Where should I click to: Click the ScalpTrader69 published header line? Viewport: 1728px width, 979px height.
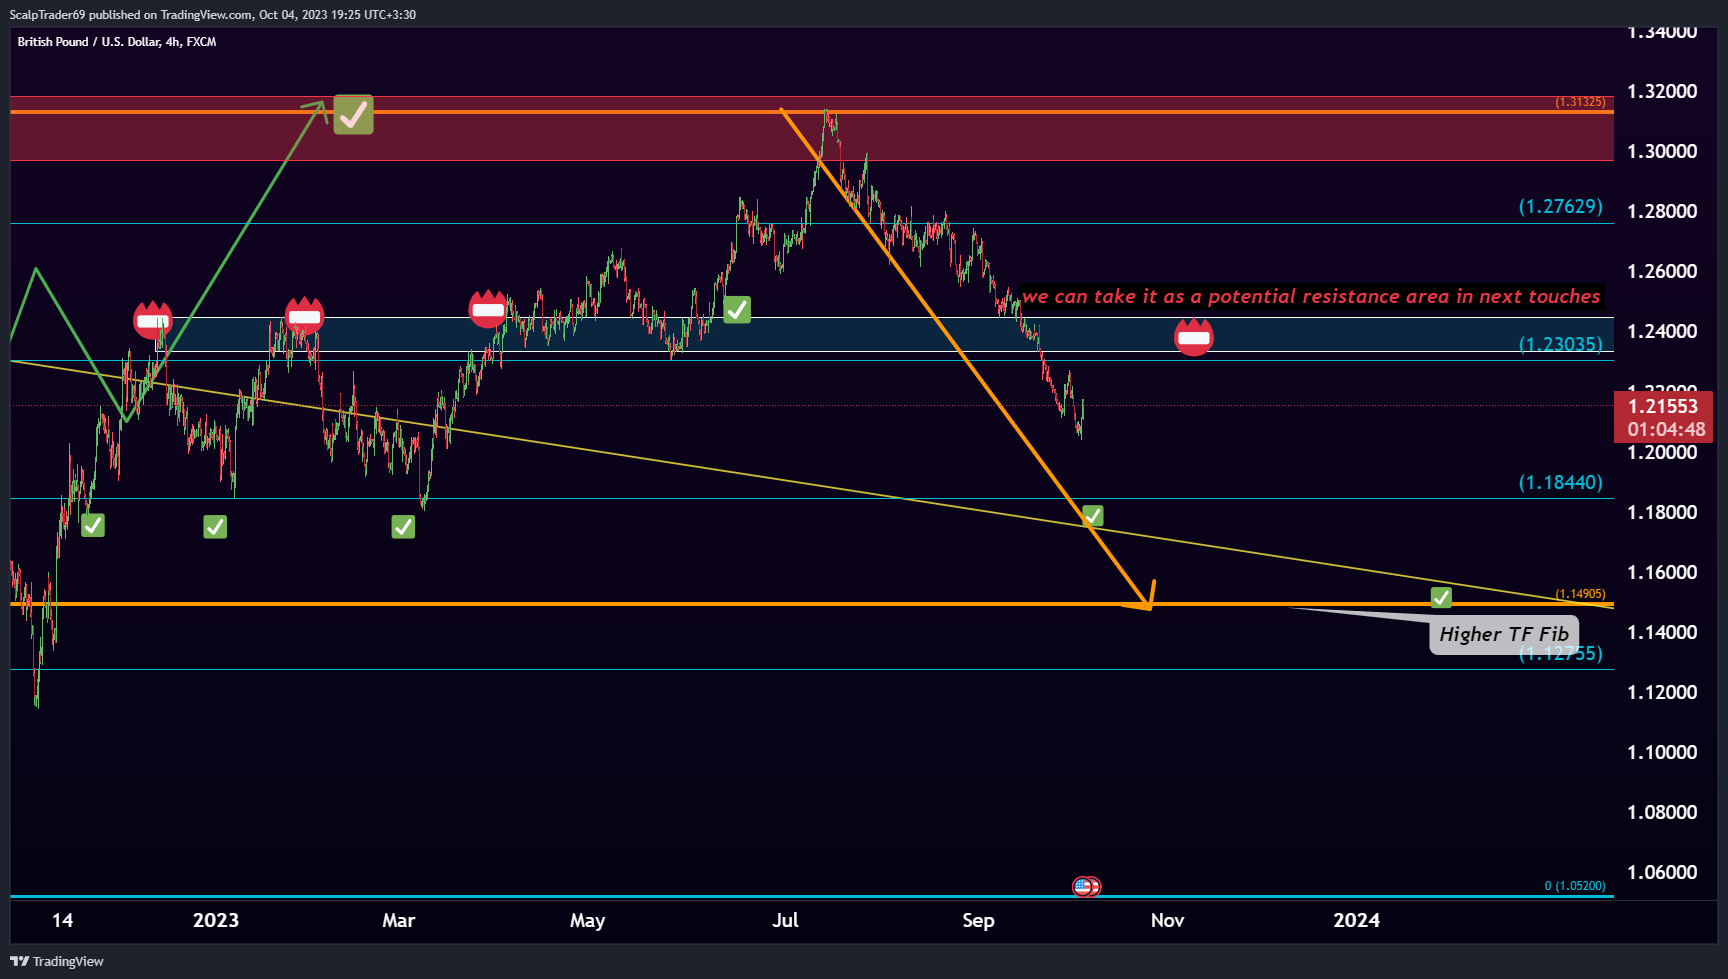pyautogui.click(x=213, y=15)
